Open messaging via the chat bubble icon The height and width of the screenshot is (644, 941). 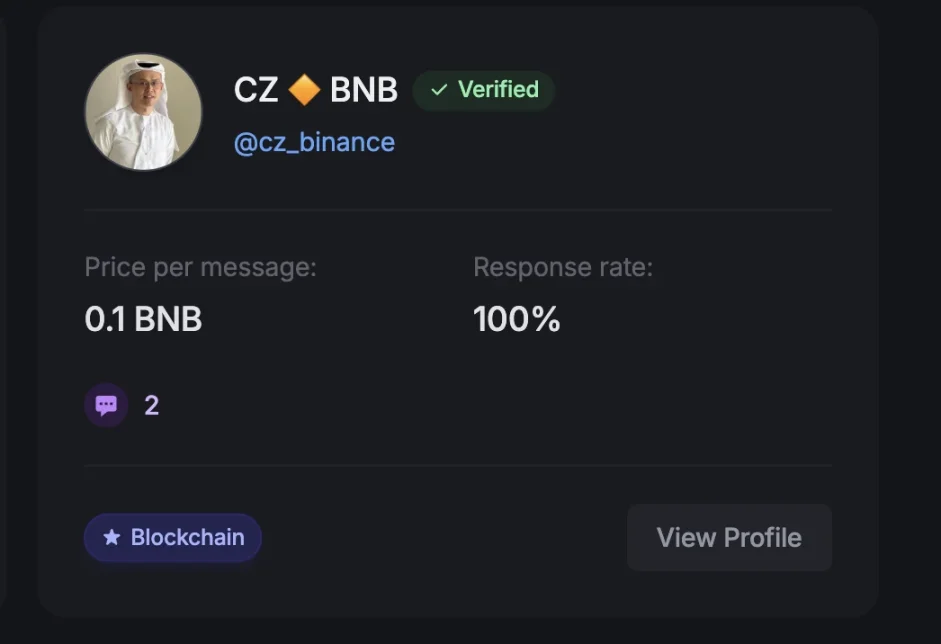(106, 405)
